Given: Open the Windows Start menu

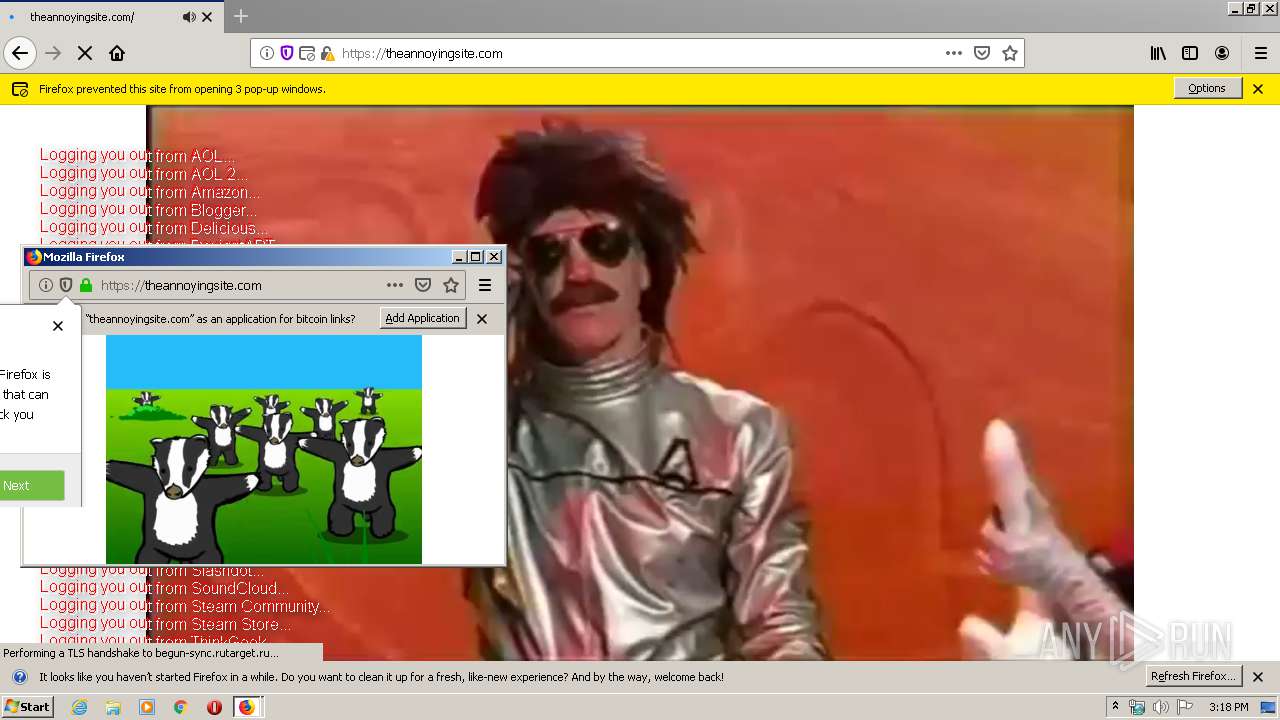Looking at the screenshot, I should pos(28,706).
